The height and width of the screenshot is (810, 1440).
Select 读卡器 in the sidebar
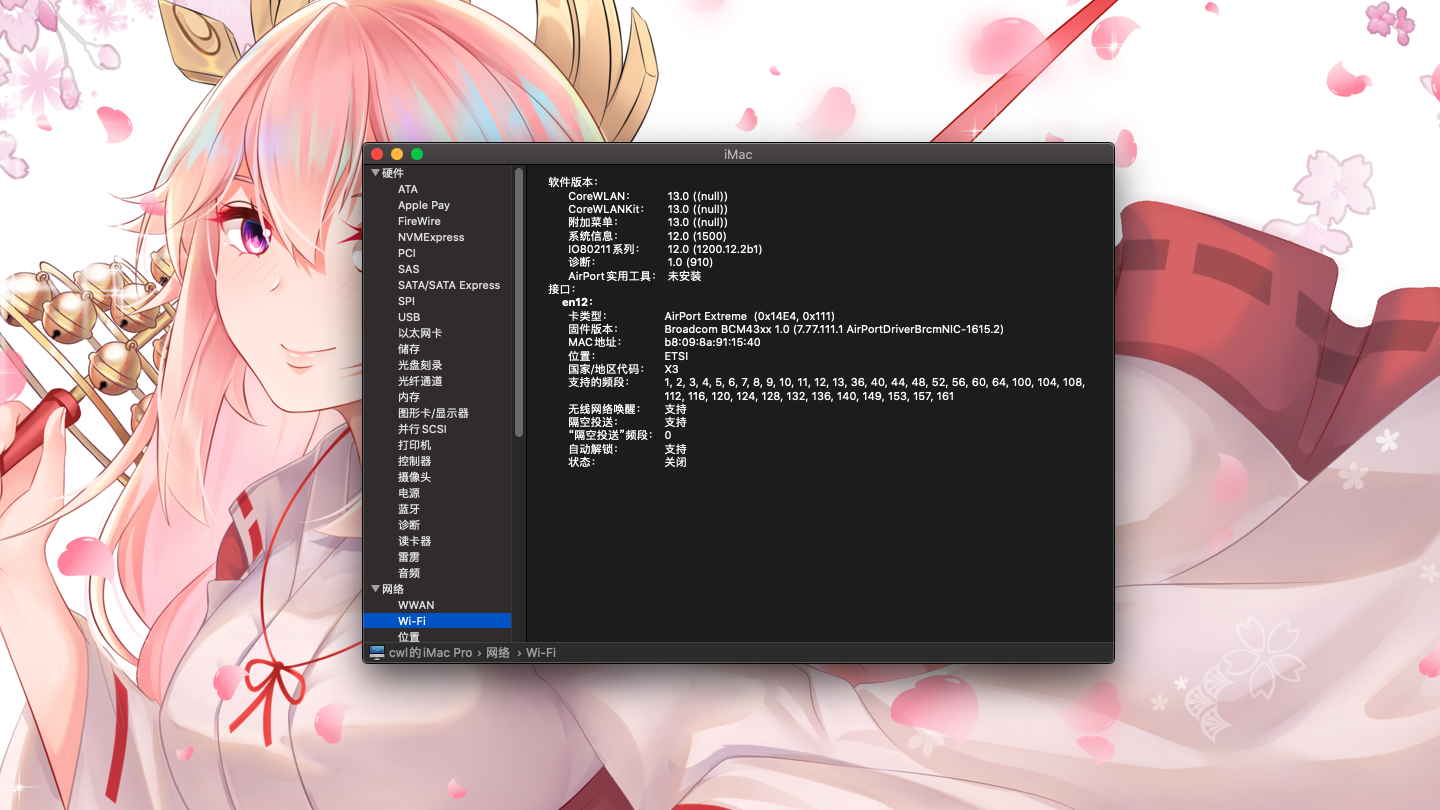415,541
